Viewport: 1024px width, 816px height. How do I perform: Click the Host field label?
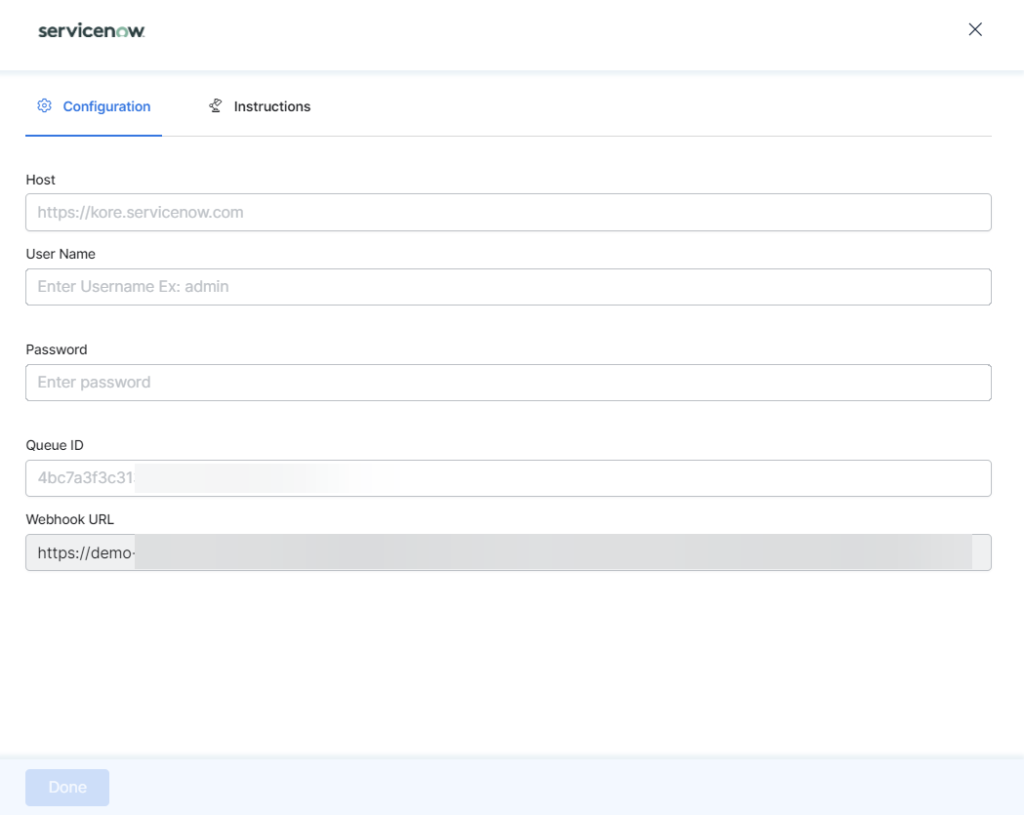click(40, 180)
